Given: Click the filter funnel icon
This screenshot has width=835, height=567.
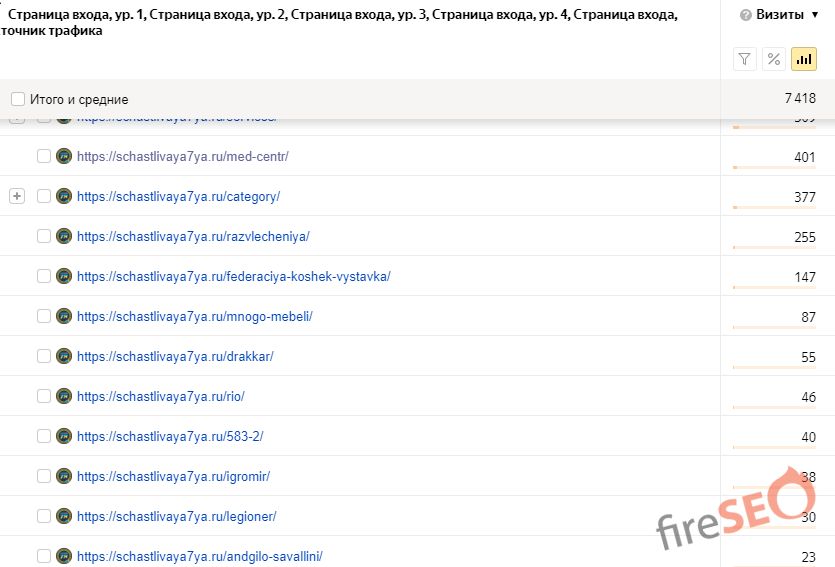Looking at the screenshot, I should 745,59.
